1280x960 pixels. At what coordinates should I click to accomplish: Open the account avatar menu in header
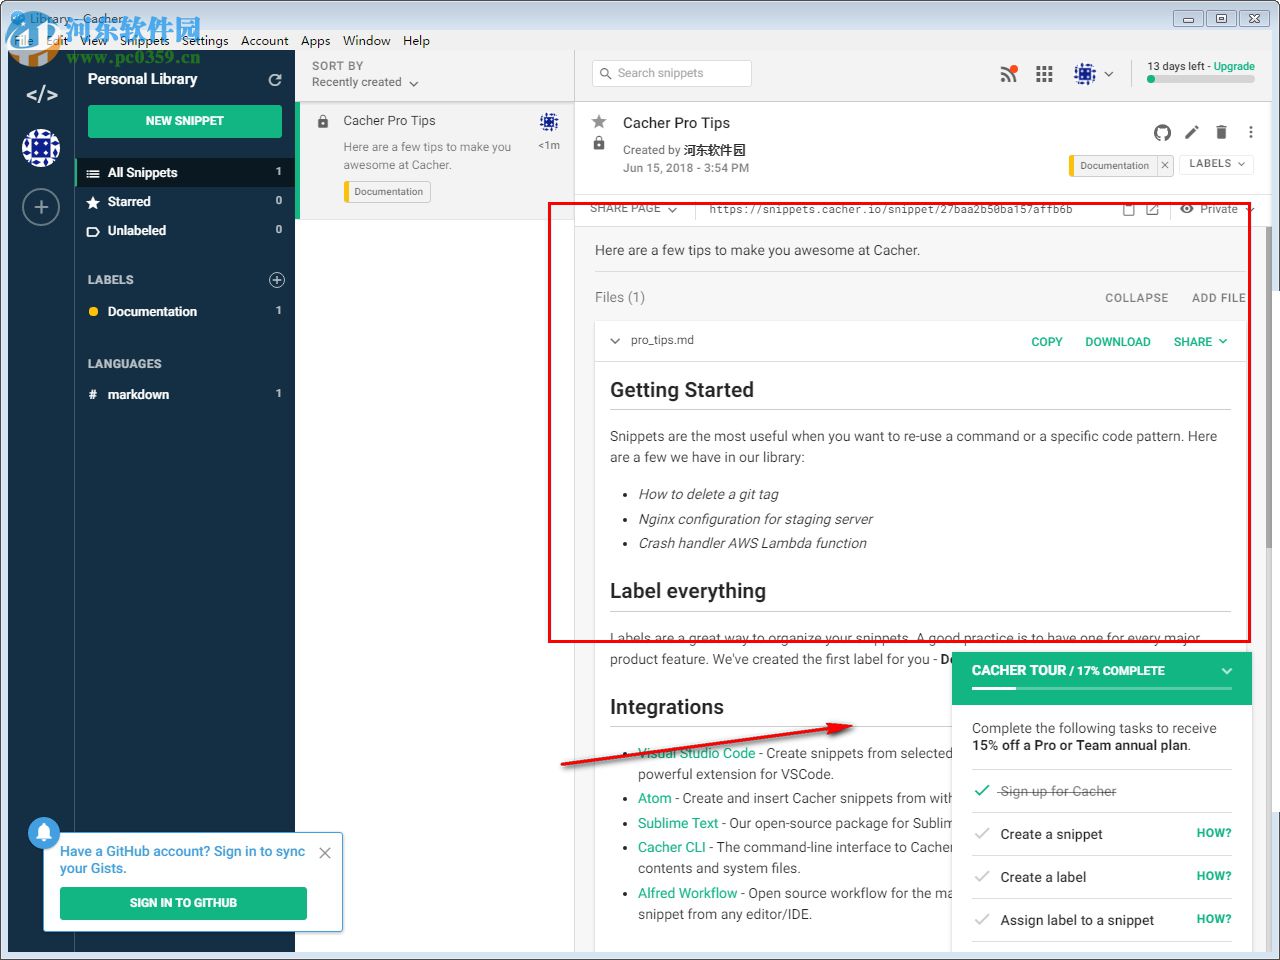click(x=1093, y=74)
